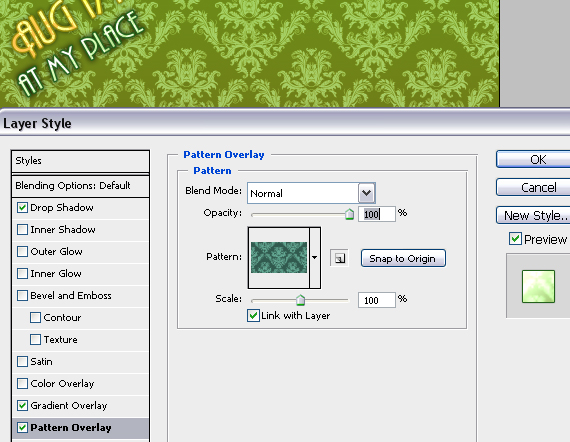Enable the Satin checkbox
This screenshot has height=442, width=570.
tap(23, 362)
